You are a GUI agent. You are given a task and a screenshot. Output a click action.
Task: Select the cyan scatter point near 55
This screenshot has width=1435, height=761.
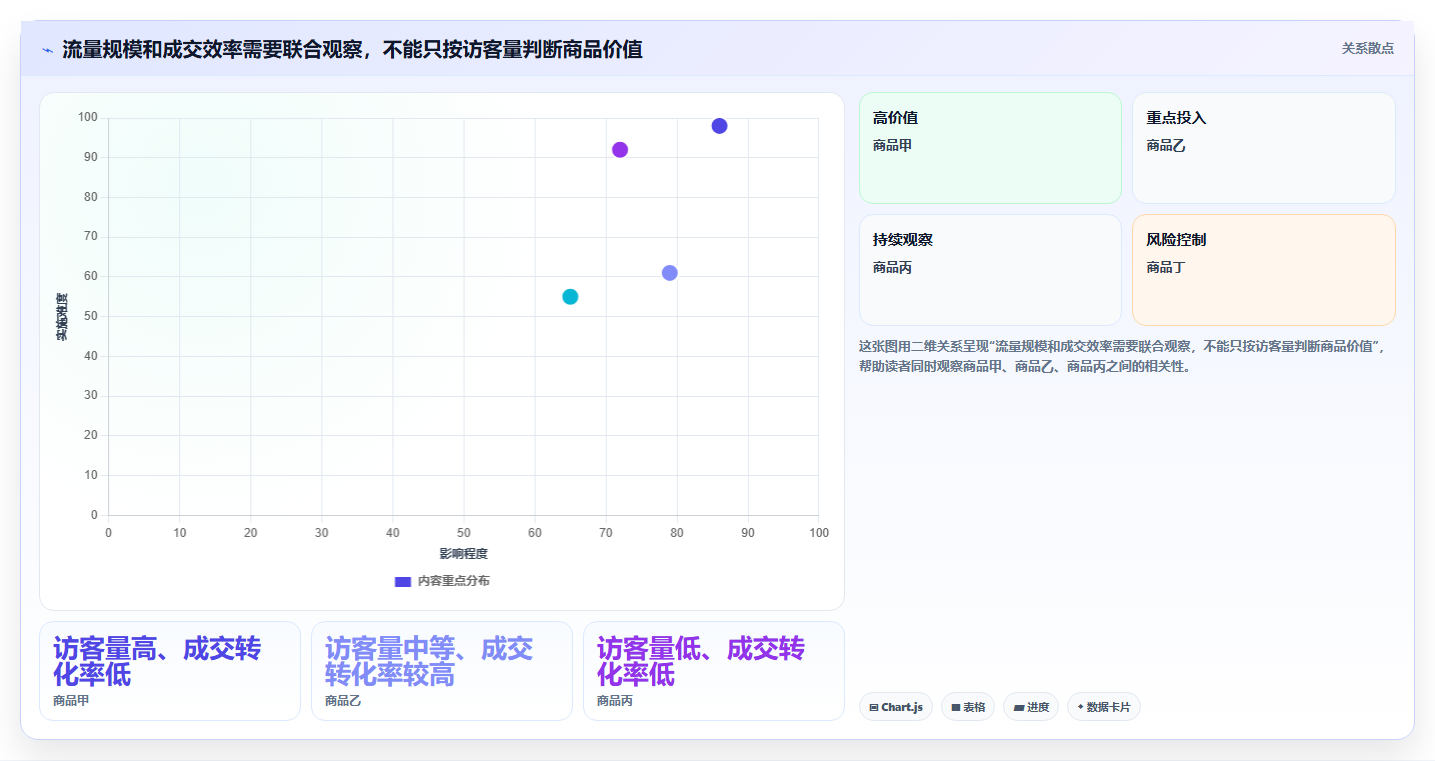click(570, 297)
